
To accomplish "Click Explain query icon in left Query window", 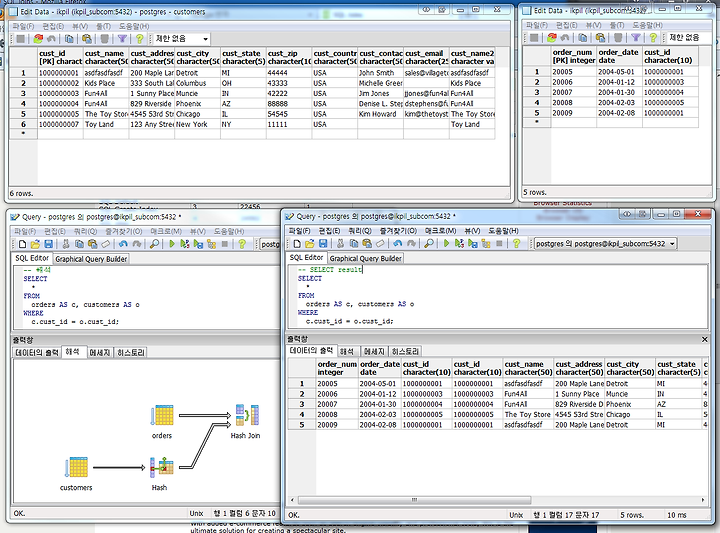I will (212, 244).
